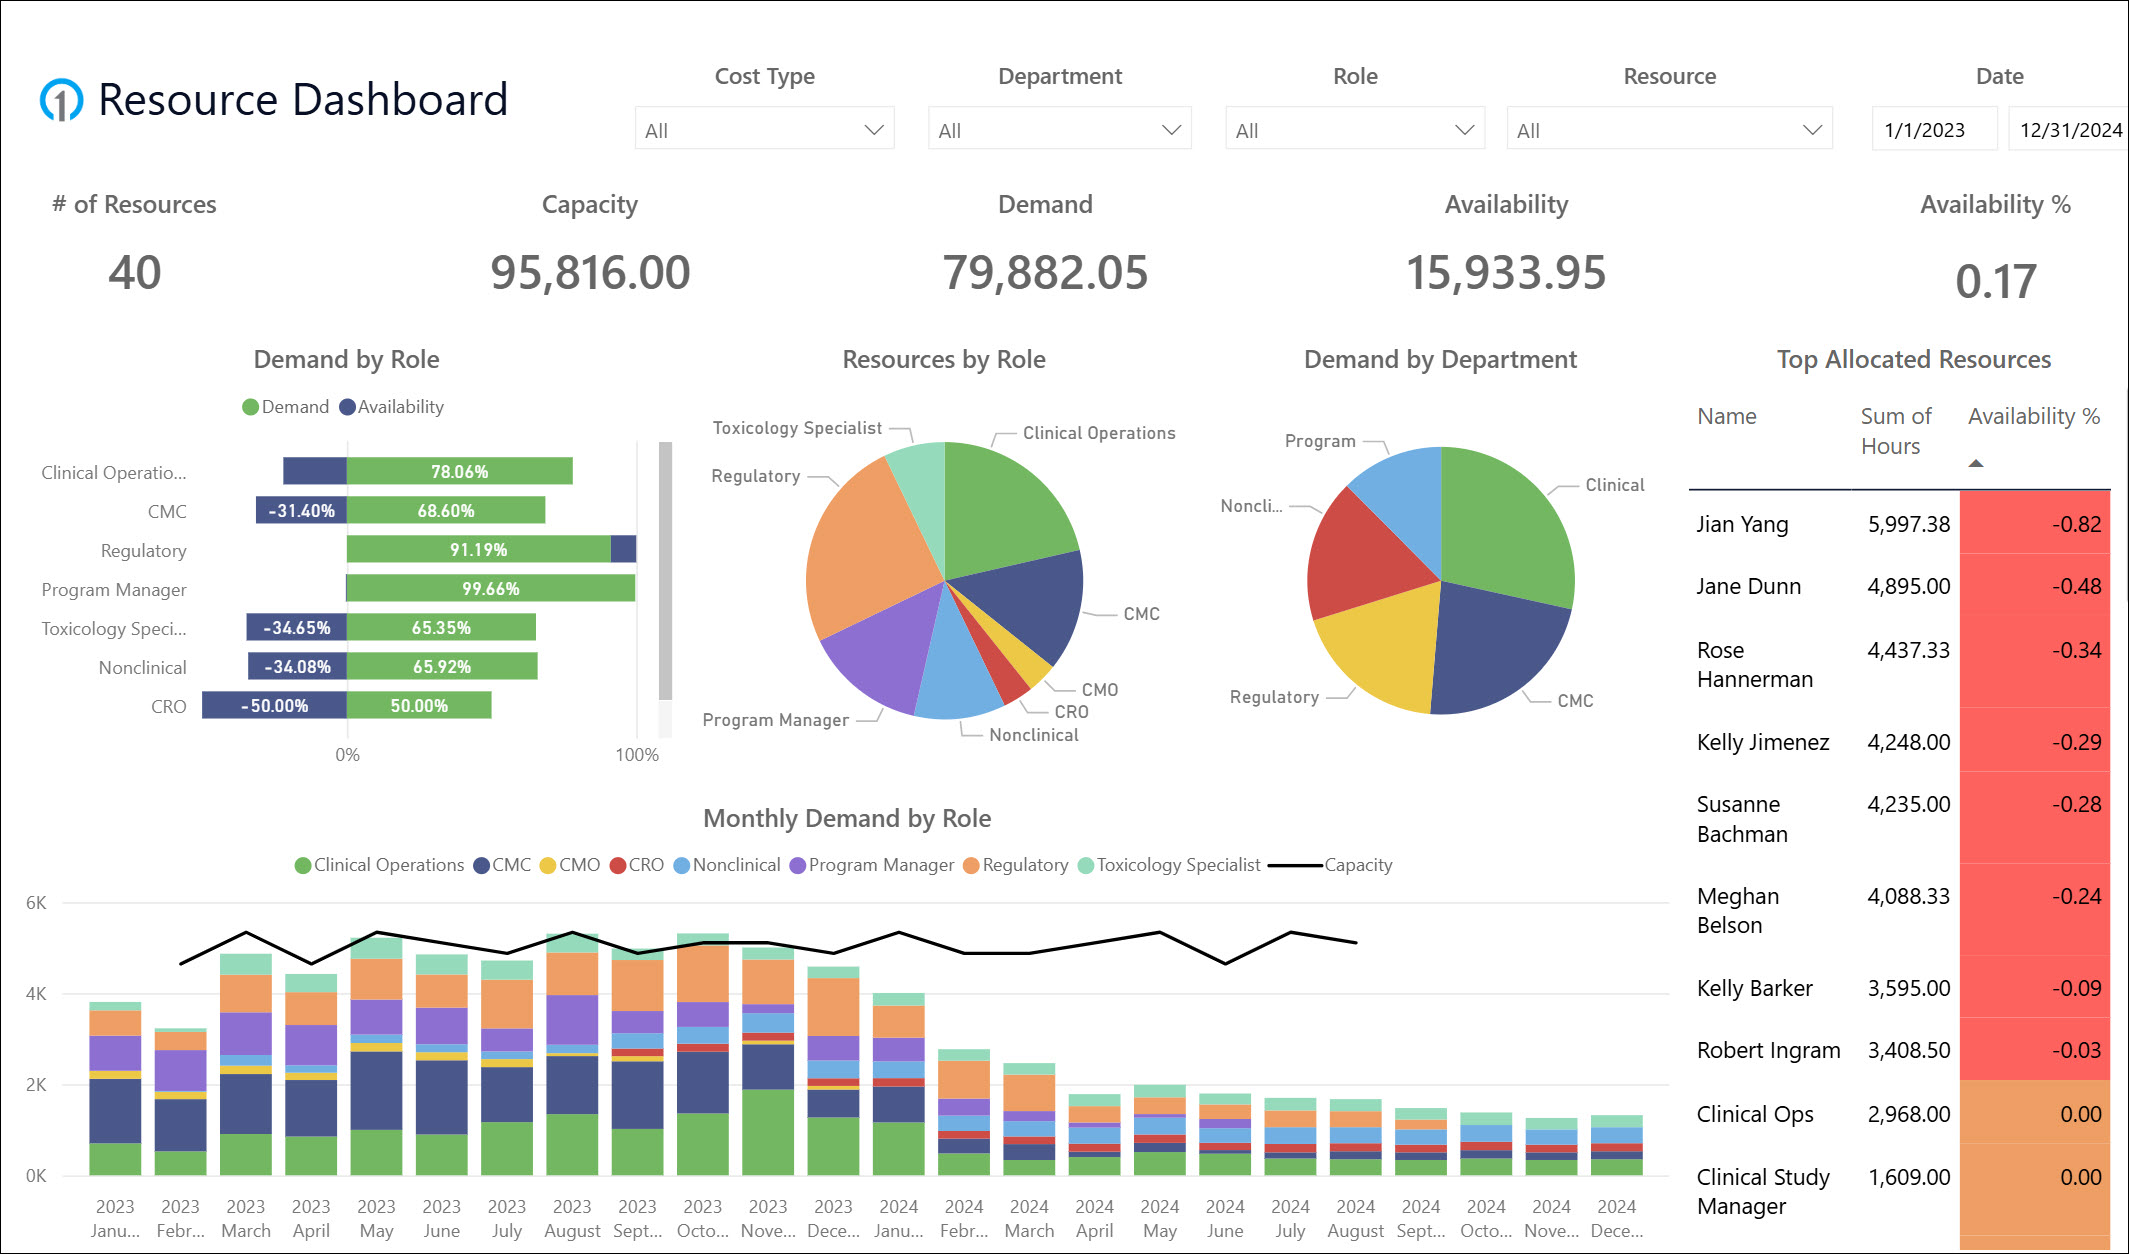The image size is (2129, 1254).
Task: Select the Kelly Barker name cell
Action: tap(1754, 988)
